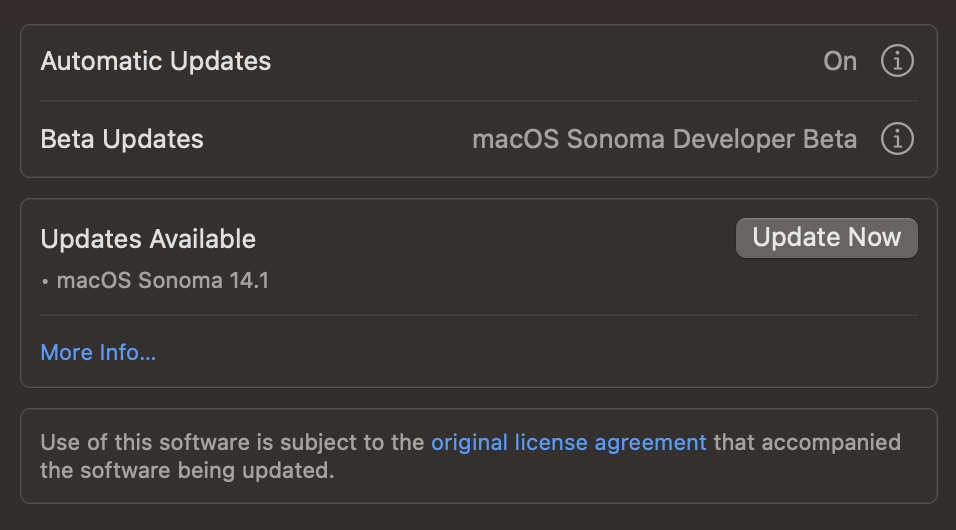The width and height of the screenshot is (956, 530).
Task: Select the Automatic Updates label
Action: tap(155, 61)
